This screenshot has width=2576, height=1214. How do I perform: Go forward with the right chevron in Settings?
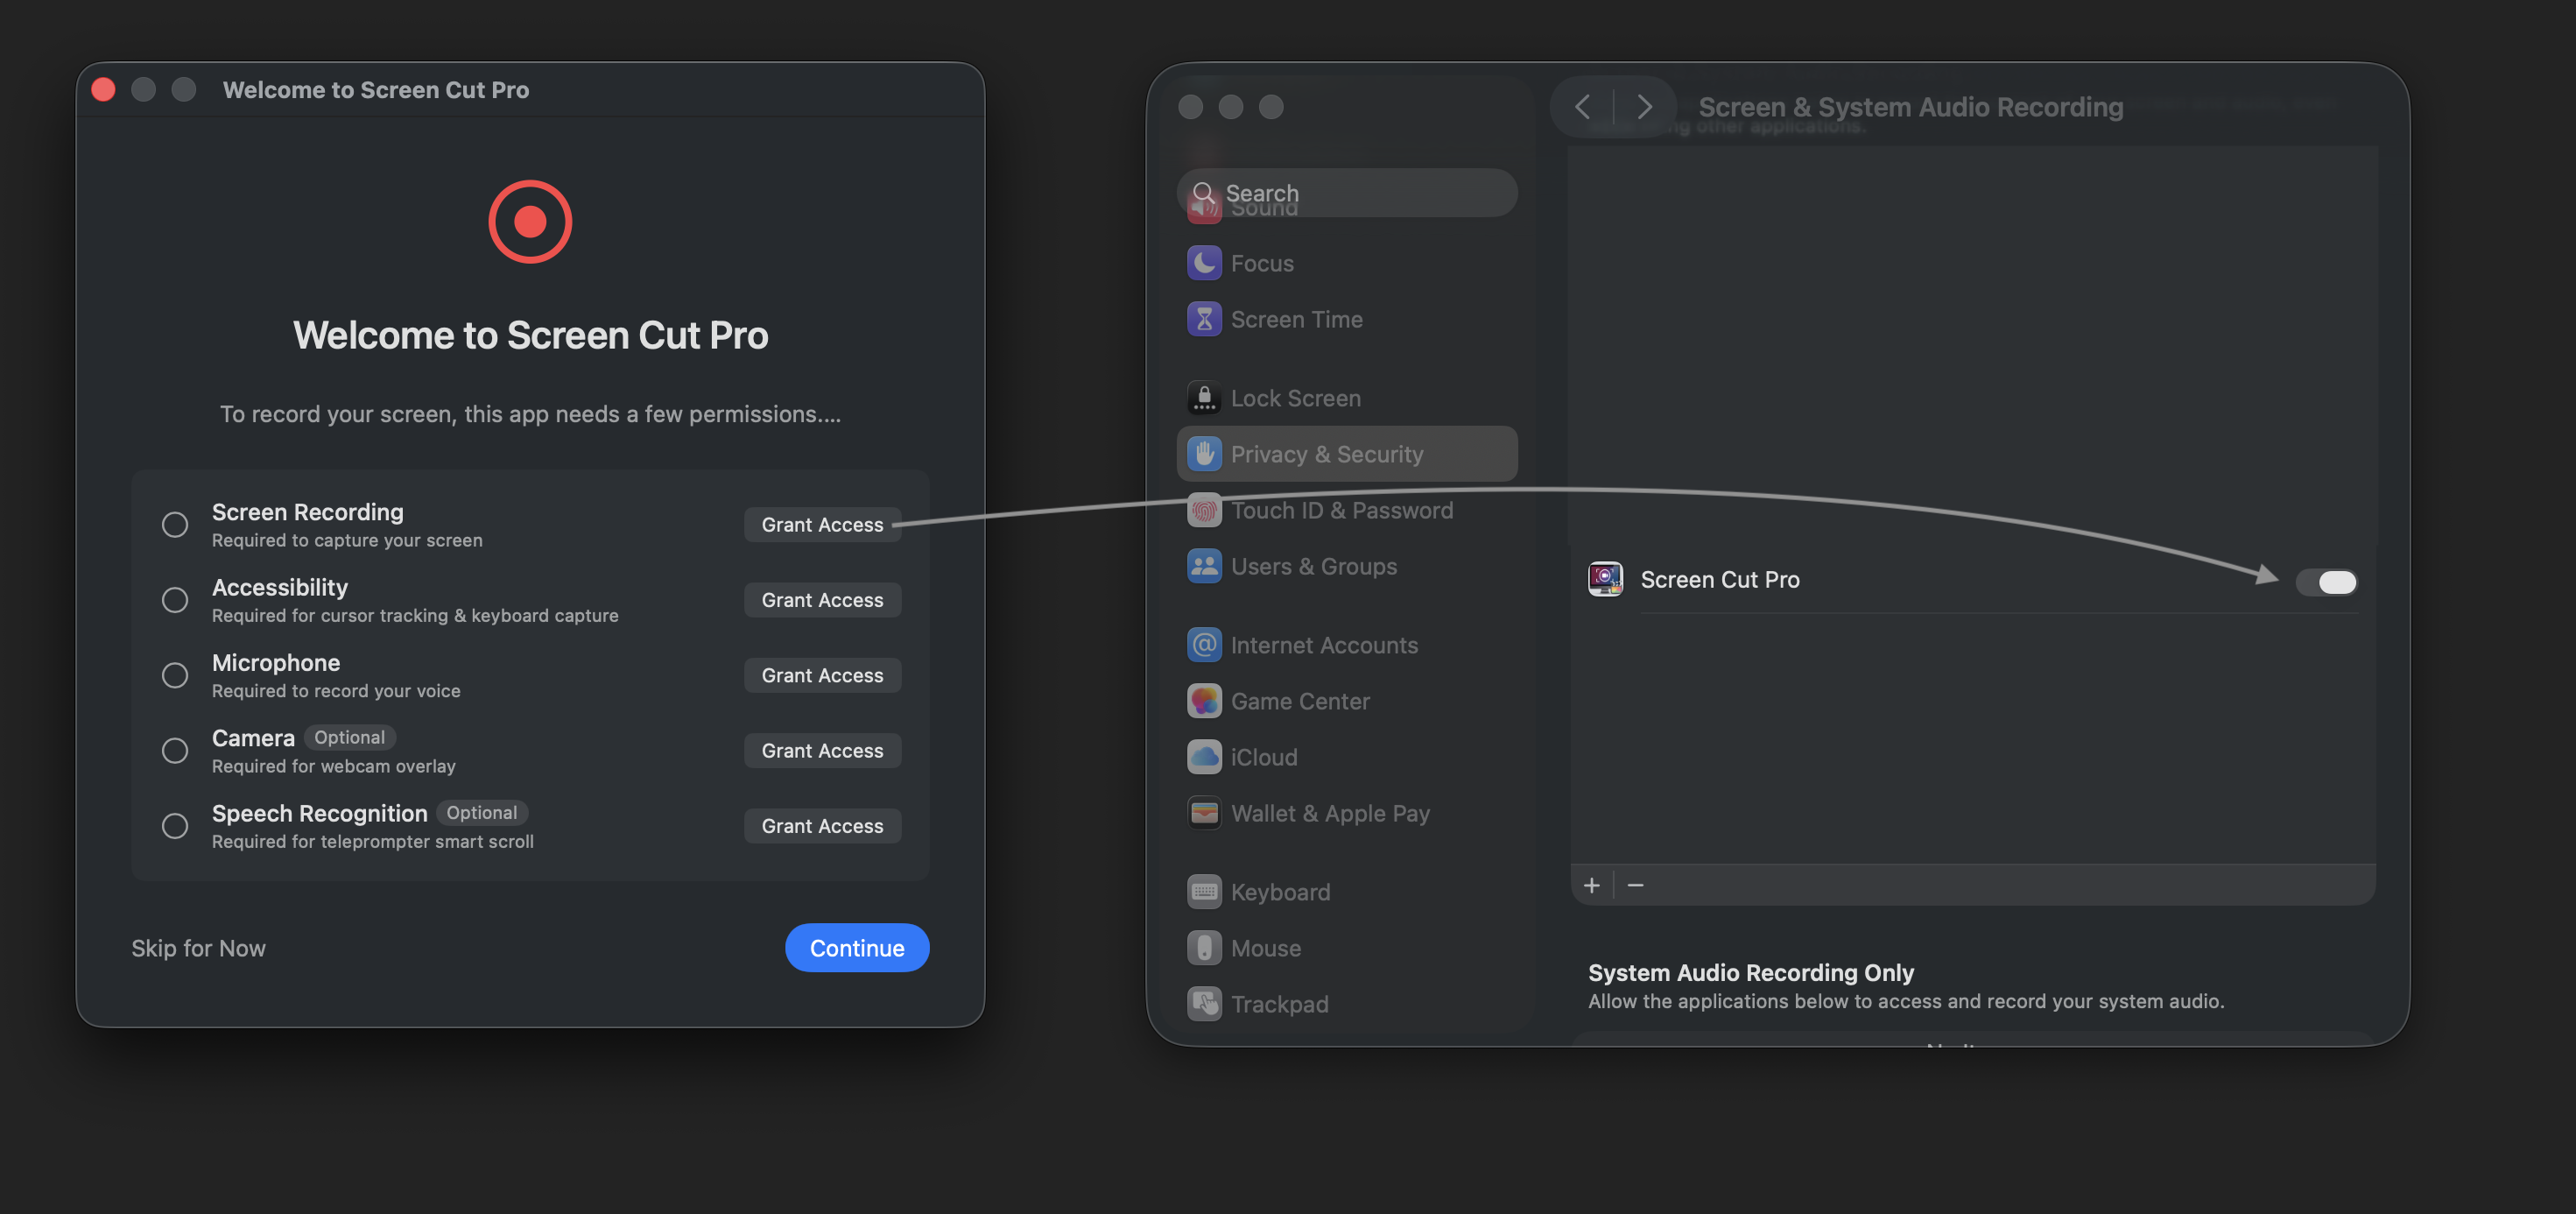click(1644, 107)
